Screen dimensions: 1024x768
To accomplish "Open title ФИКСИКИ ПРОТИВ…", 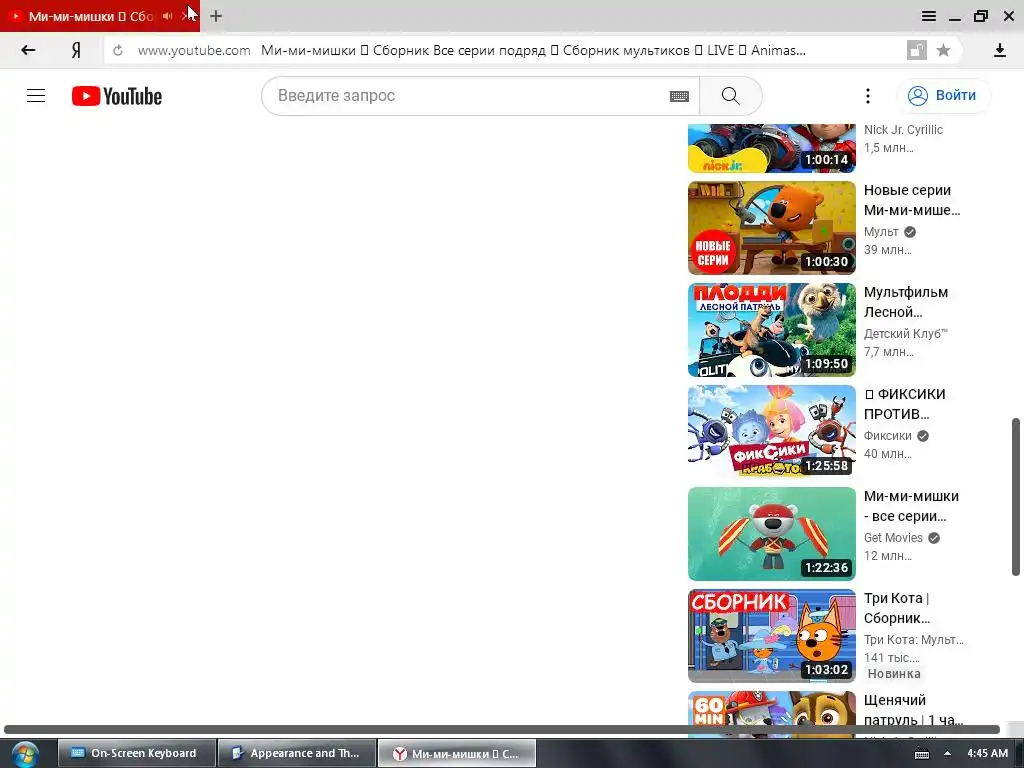I will pyautogui.click(x=904, y=404).
